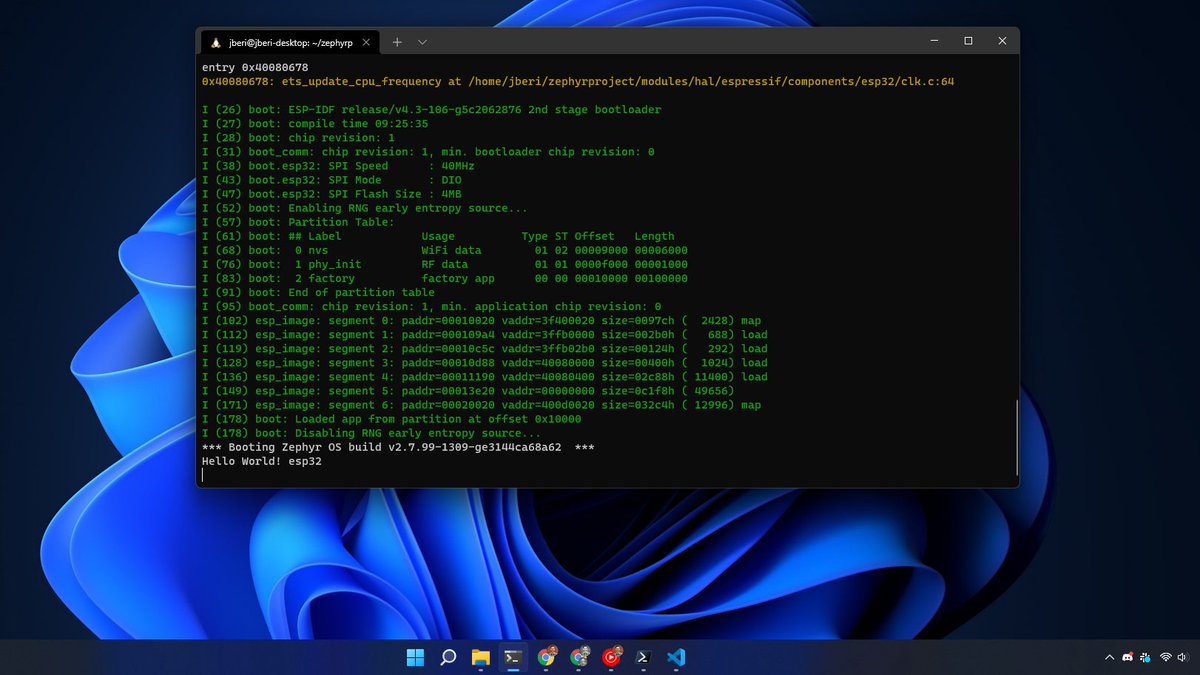Click the ets_update_cpu_frequency path line

point(578,81)
